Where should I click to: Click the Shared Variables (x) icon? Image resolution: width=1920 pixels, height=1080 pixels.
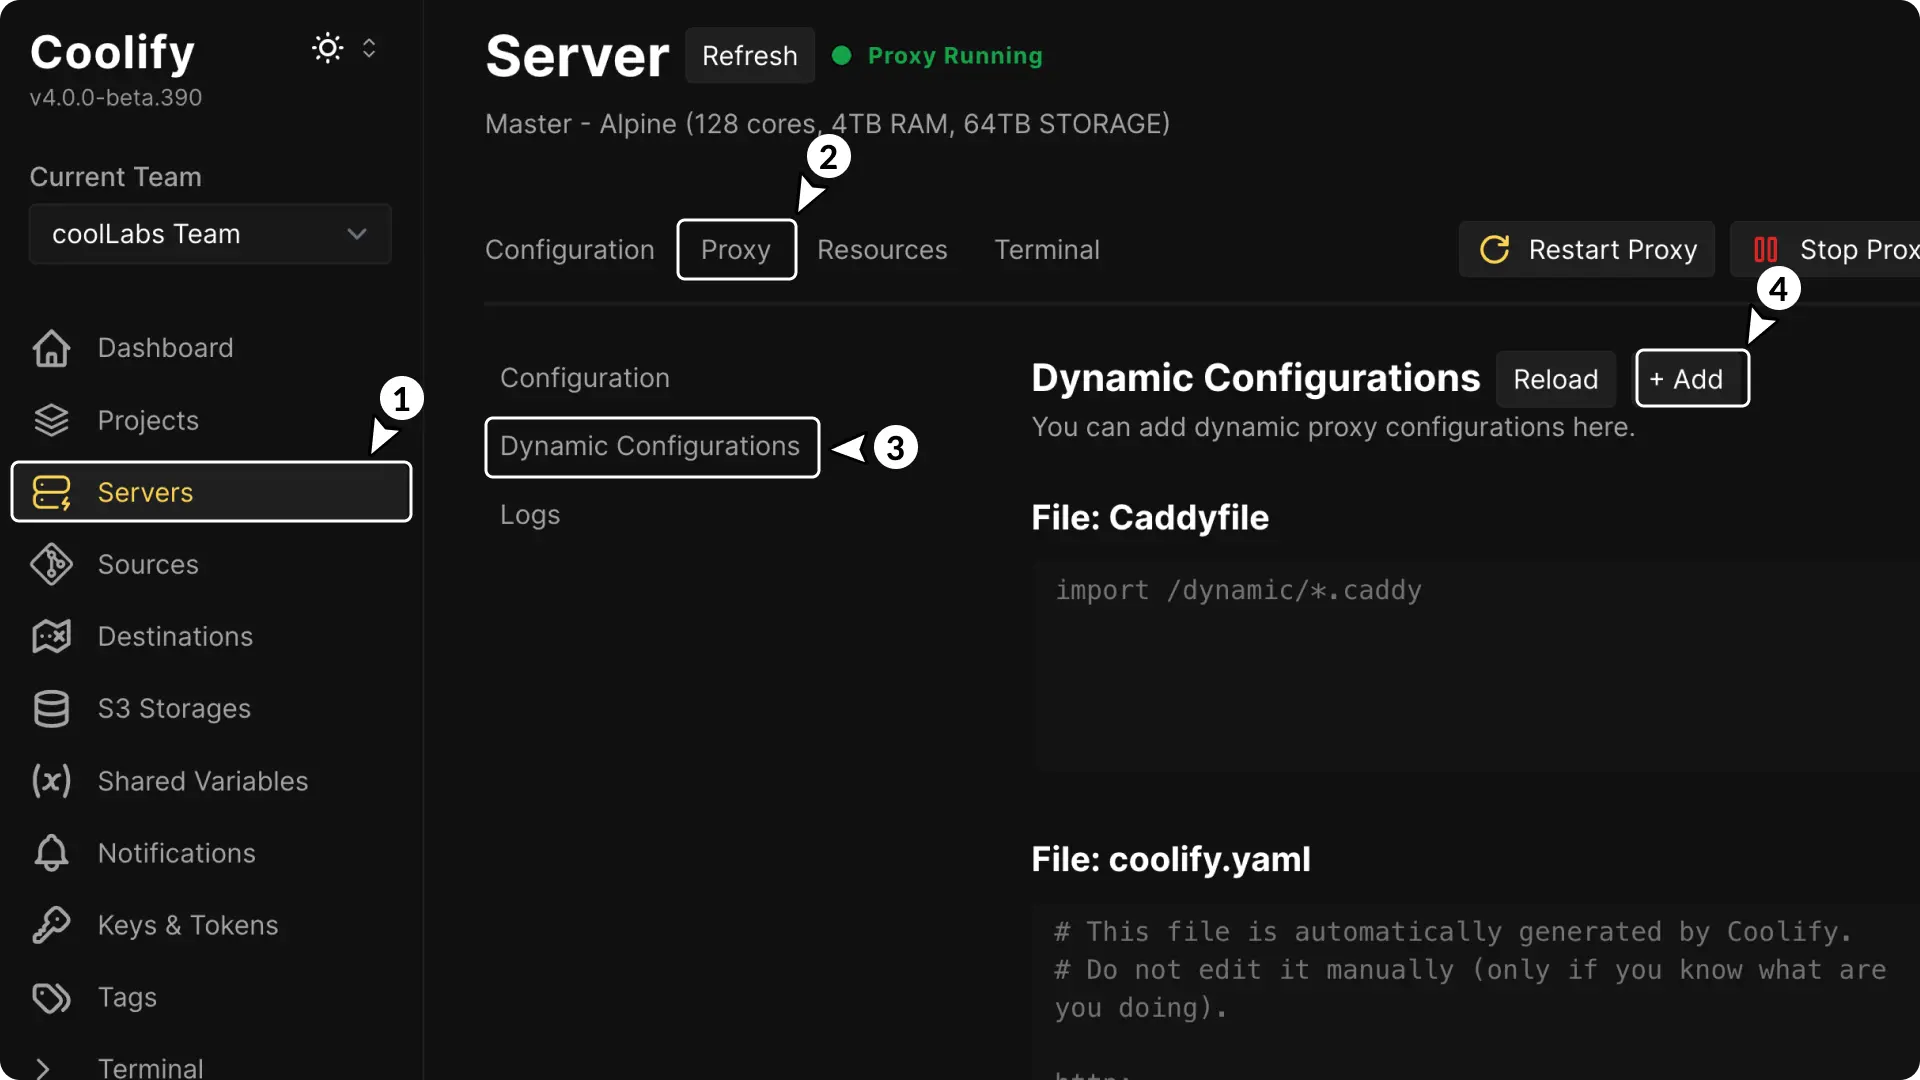coord(51,781)
